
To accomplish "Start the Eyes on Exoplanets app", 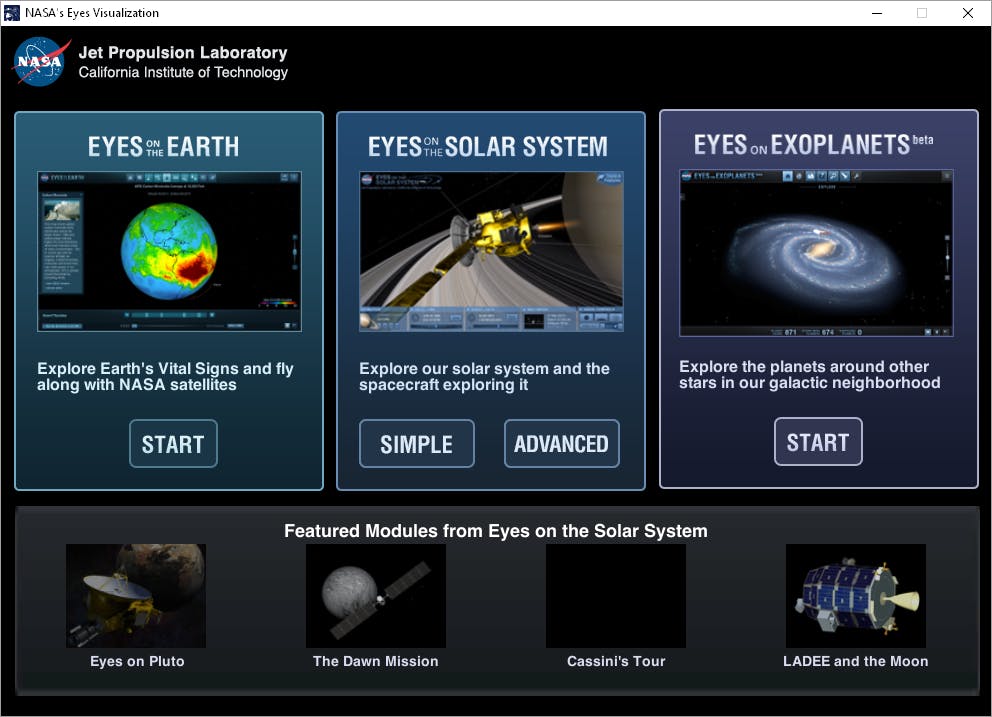I will pyautogui.click(x=817, y=442).
